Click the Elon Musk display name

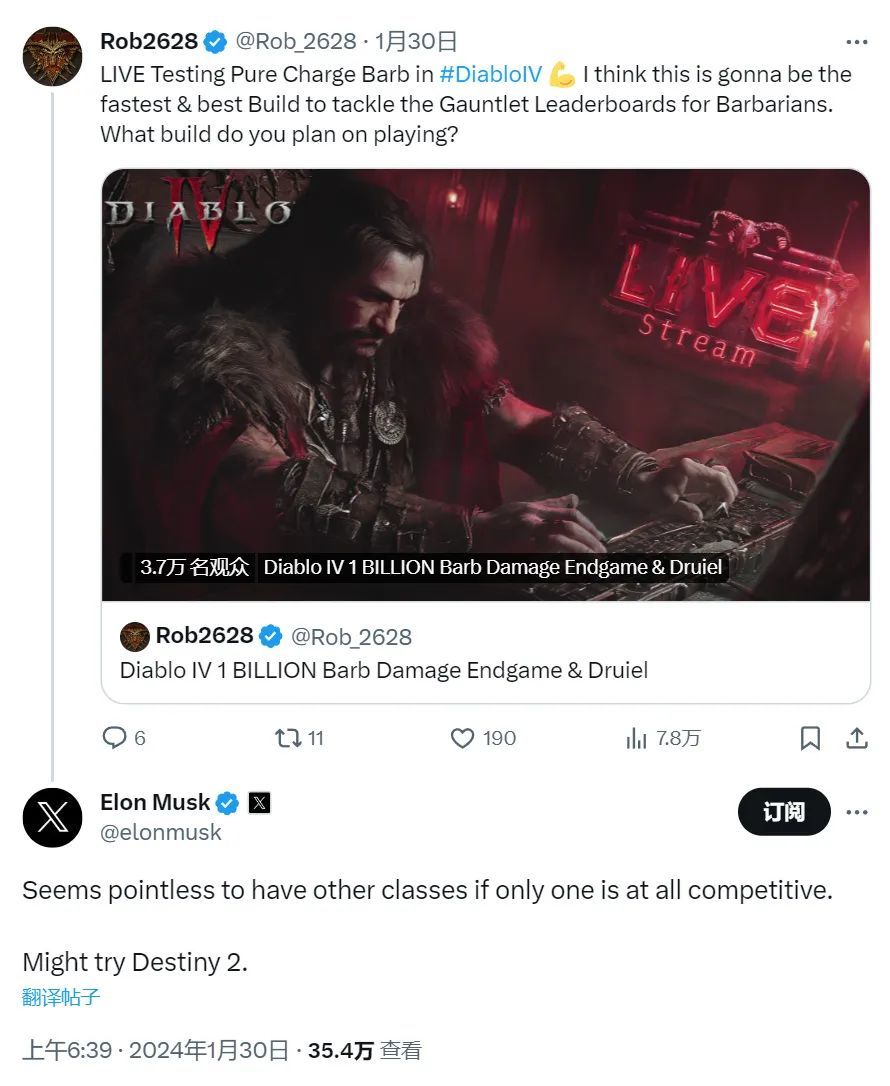pos(155,802)
